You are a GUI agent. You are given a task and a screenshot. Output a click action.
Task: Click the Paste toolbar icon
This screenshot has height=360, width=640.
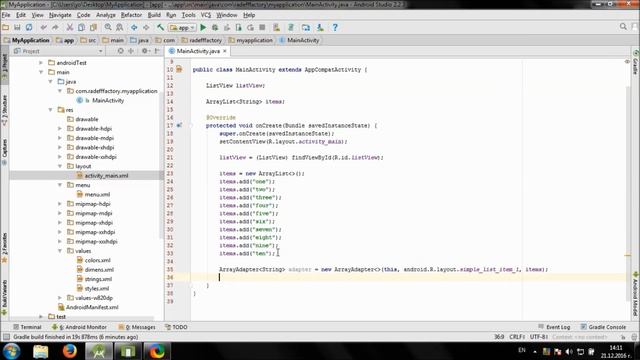tap(93, 27)
